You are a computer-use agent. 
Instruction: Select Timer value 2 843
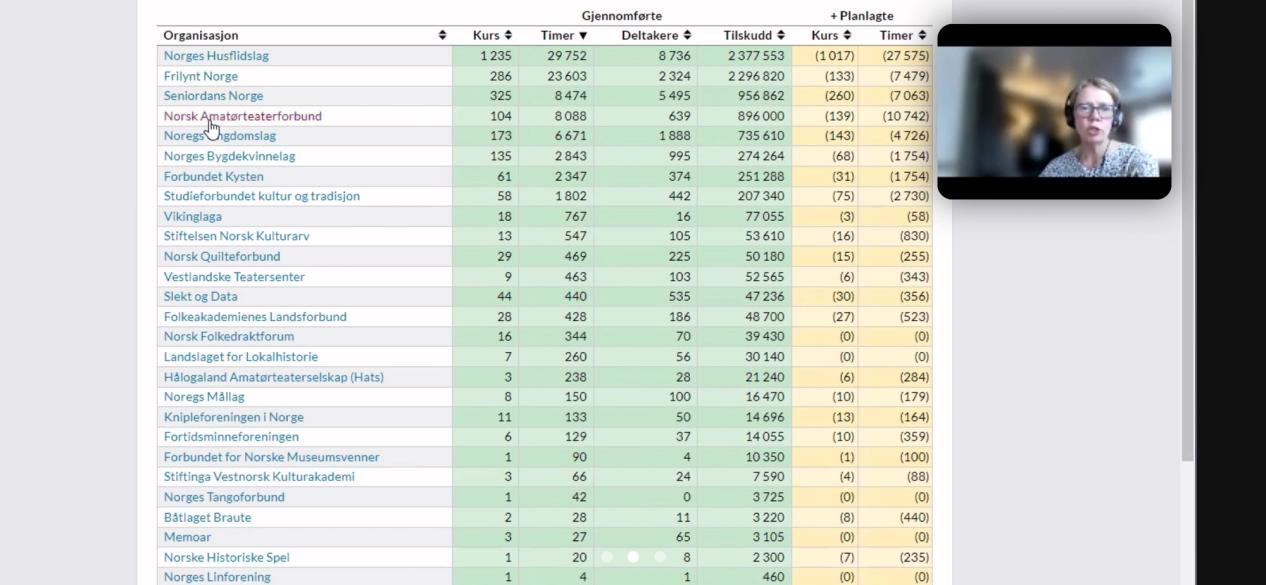570,156
